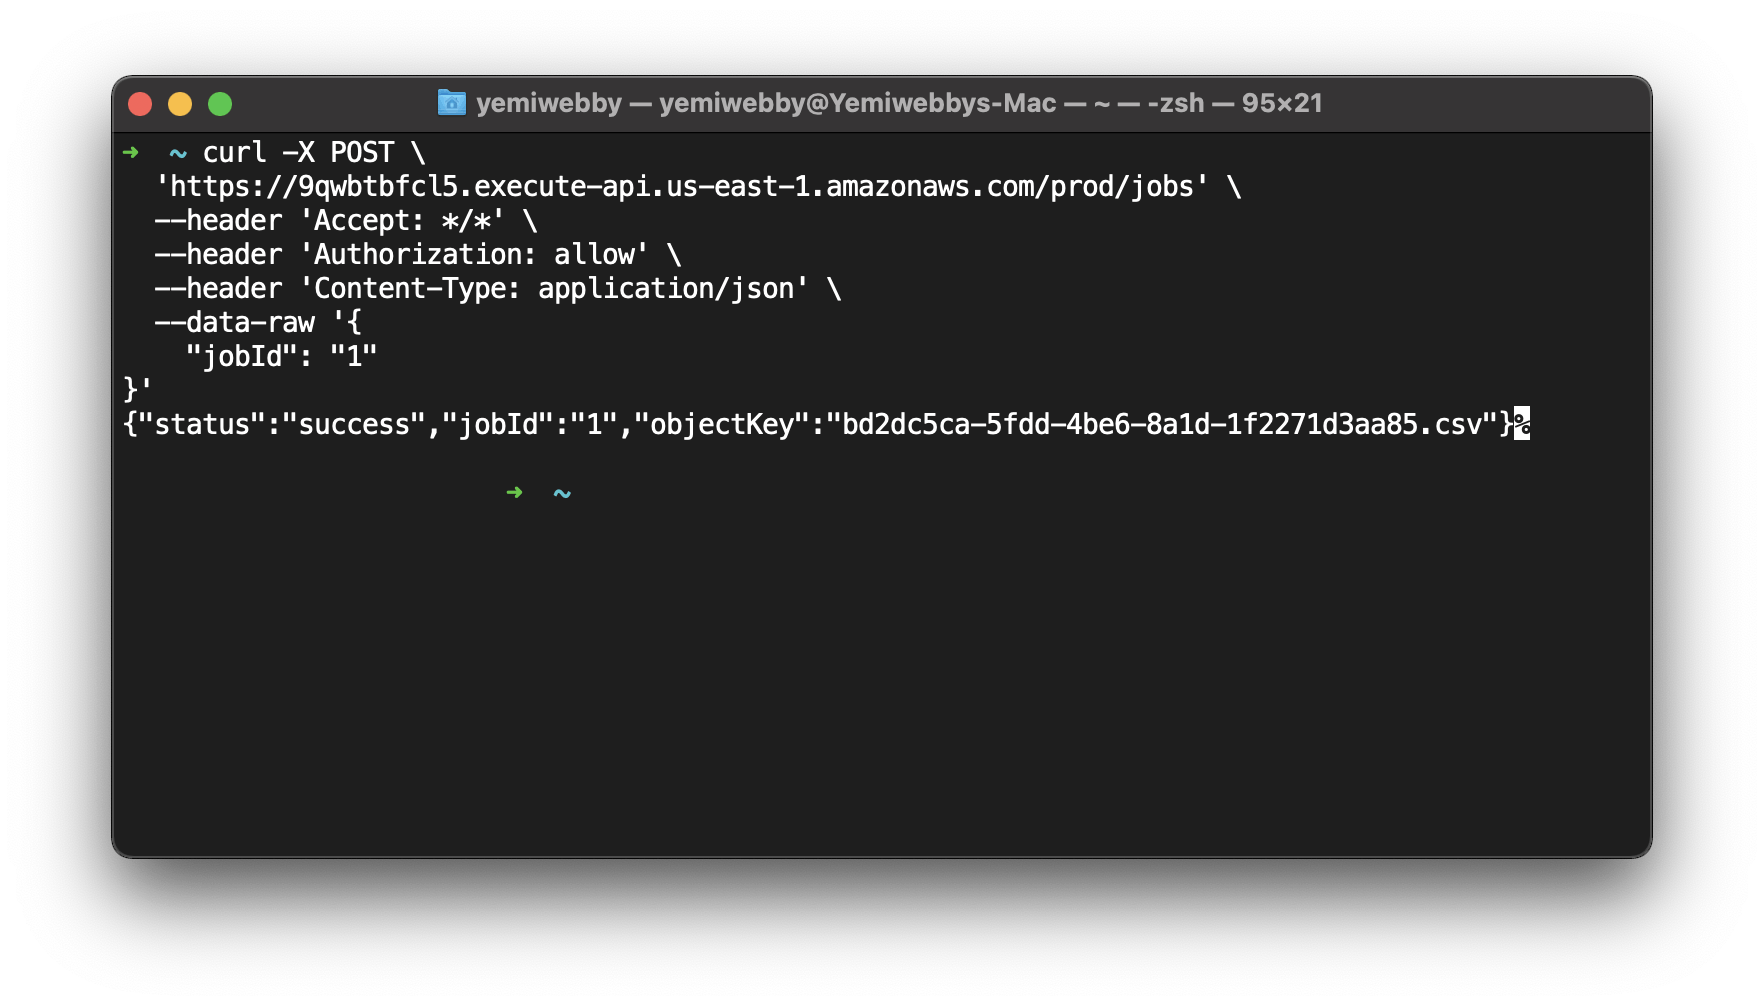
Task: Click the green zoom traffic light
Action: point(220,103)
